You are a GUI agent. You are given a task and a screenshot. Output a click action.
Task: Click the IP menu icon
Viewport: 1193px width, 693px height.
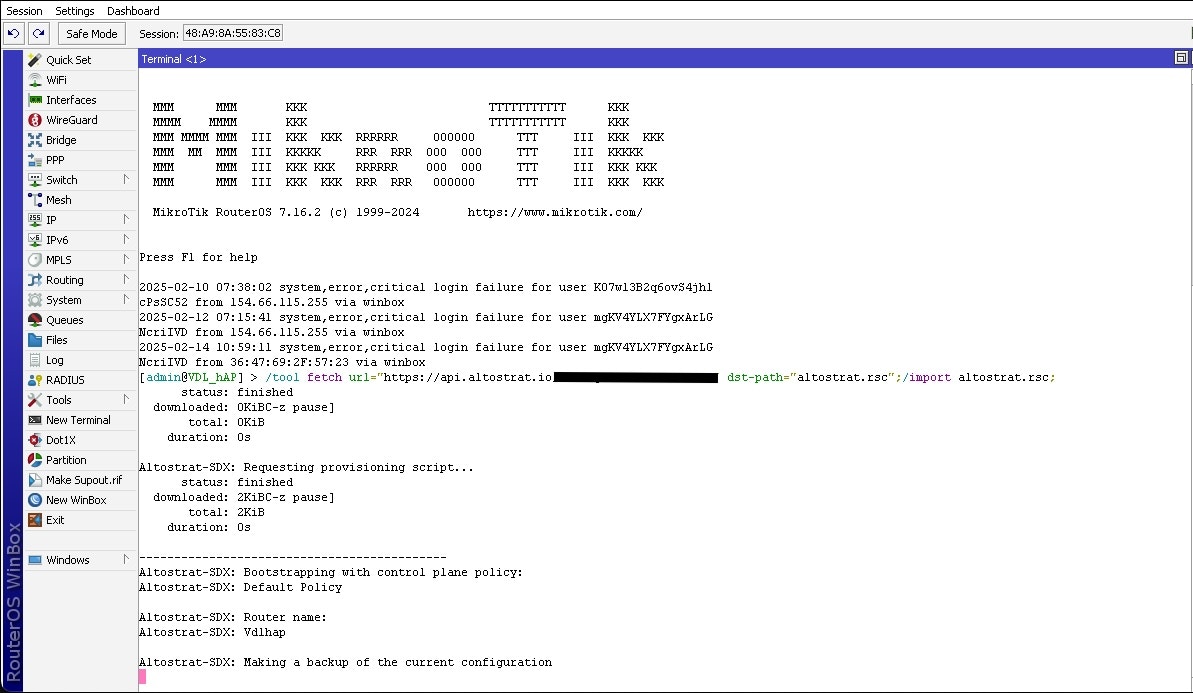pos(35,220)
